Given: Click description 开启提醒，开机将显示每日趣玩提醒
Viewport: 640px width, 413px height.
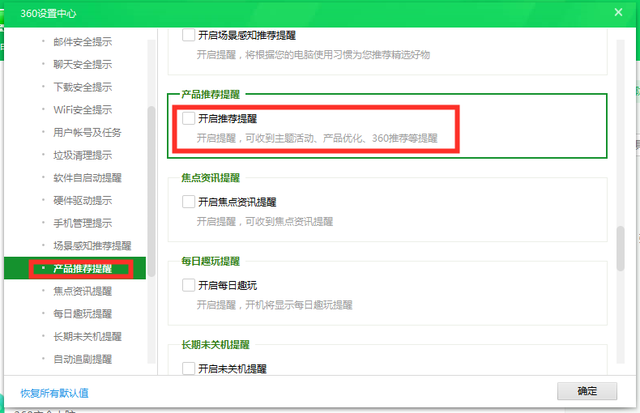Looking at the screenshot, I should (x=275, y=305).
